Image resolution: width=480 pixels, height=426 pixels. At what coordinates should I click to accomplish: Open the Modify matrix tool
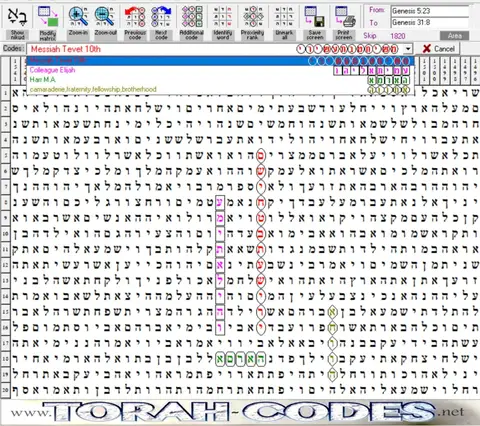[47, 17]
